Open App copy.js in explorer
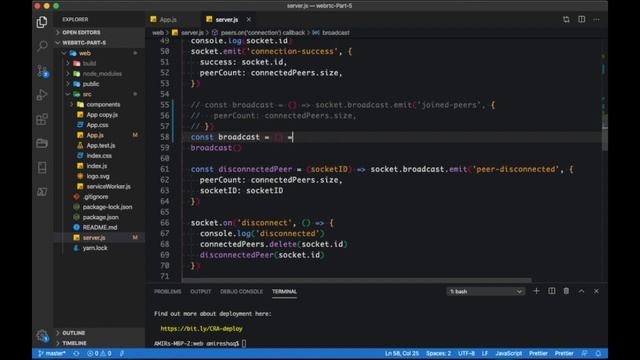This screenshot has height=360, width=640. point(102,115)
